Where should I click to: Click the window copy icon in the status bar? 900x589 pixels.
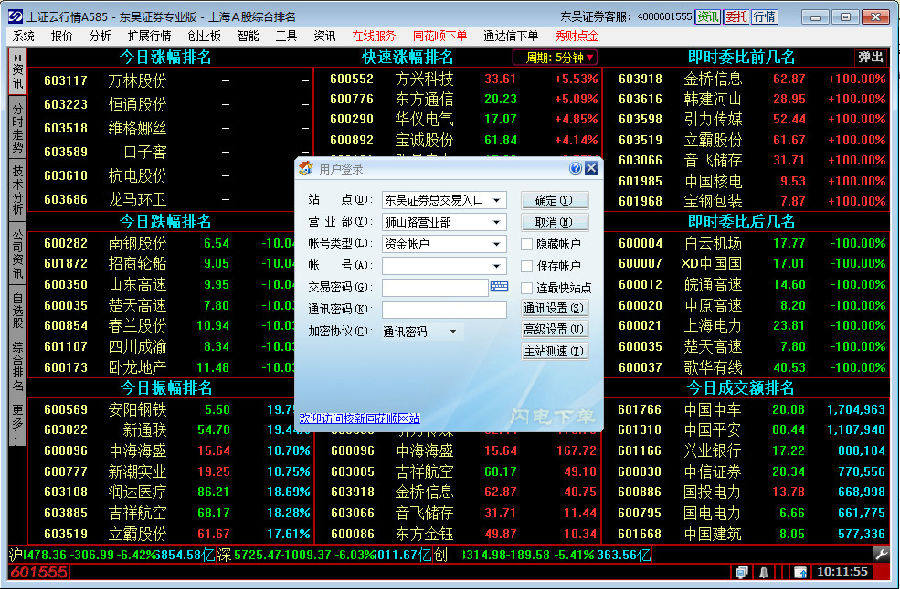click(742, 572)
